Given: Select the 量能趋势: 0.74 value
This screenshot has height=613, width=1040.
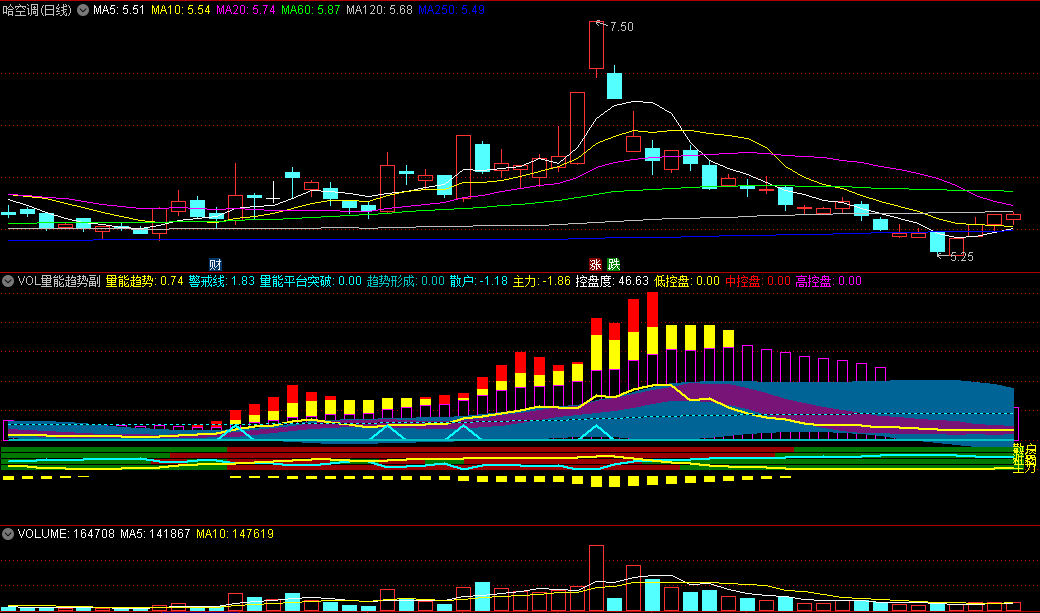Looking at the screenshot, I should pyautogui.click(x=145, y=281).
